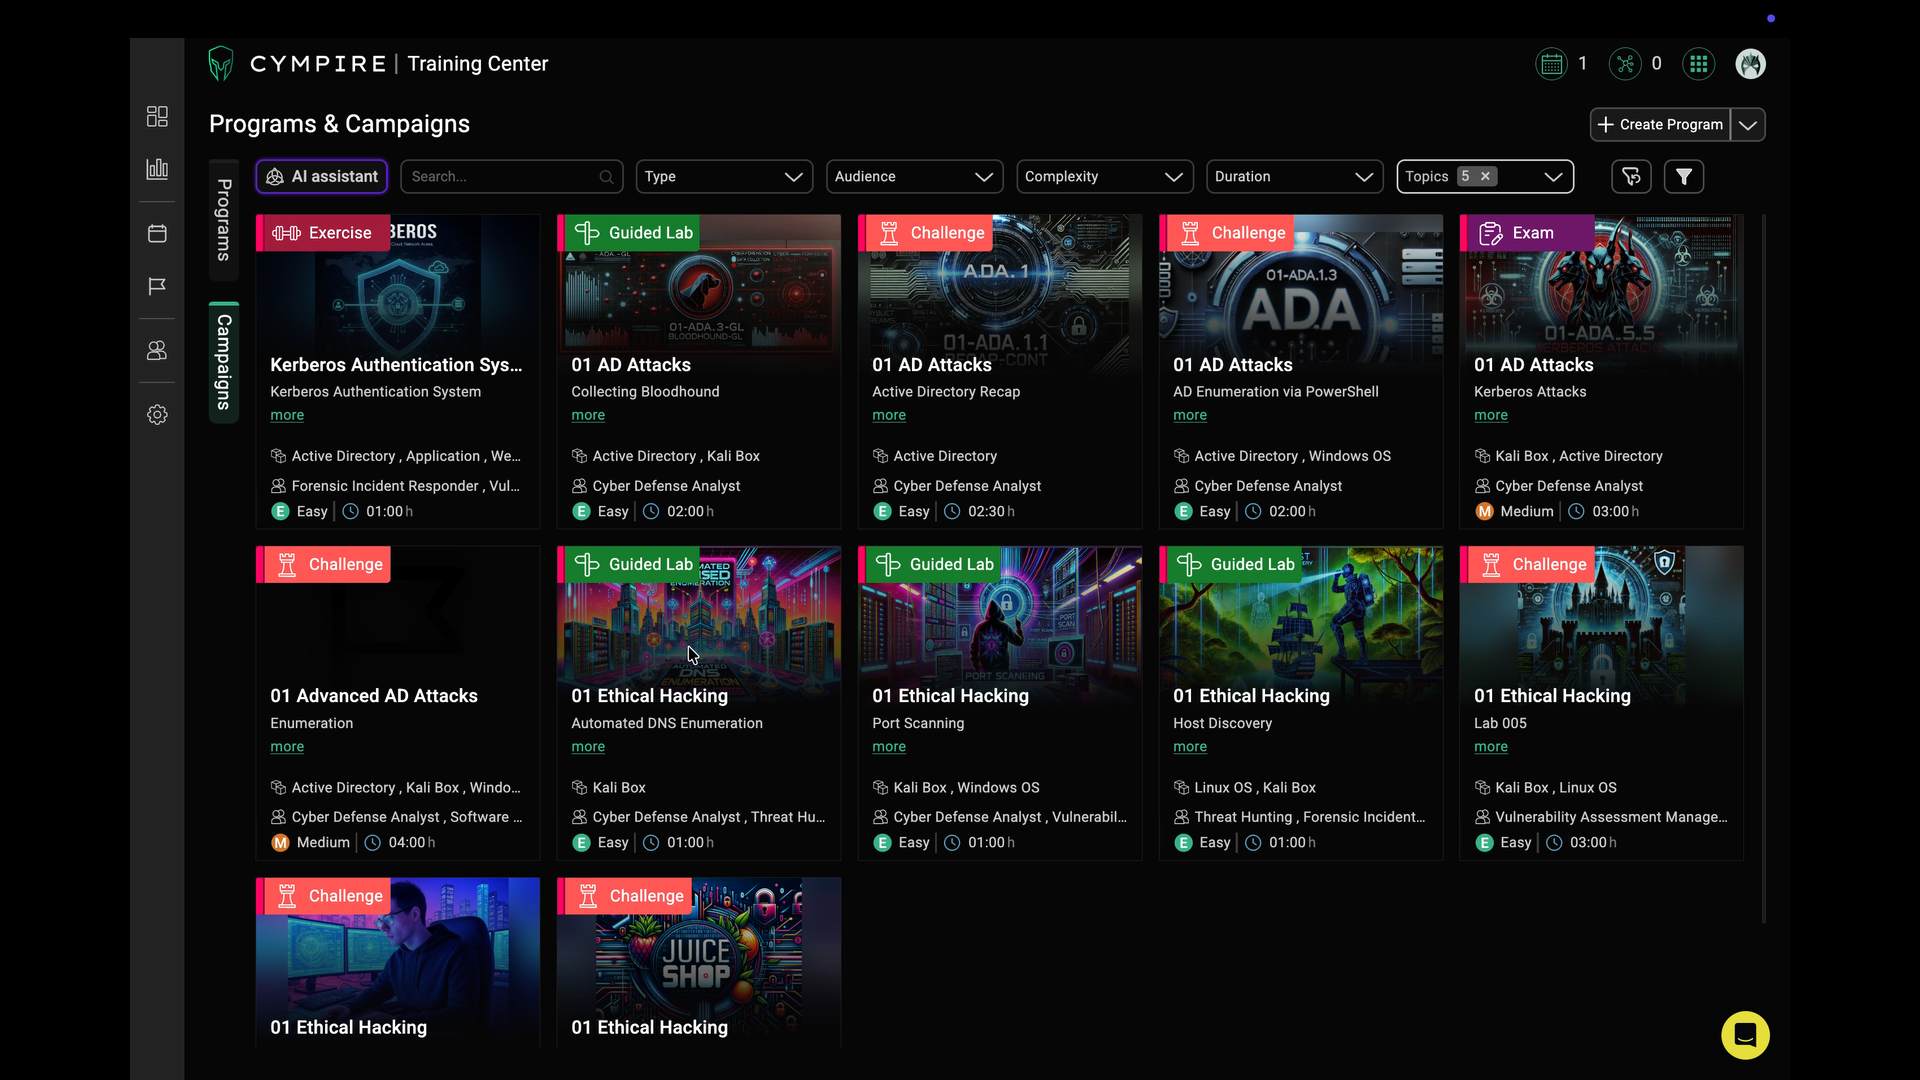The width and height of the screenshot is (1920, 1080).
Task: Open the users group sidebar icon
Action: pos(157,351)
